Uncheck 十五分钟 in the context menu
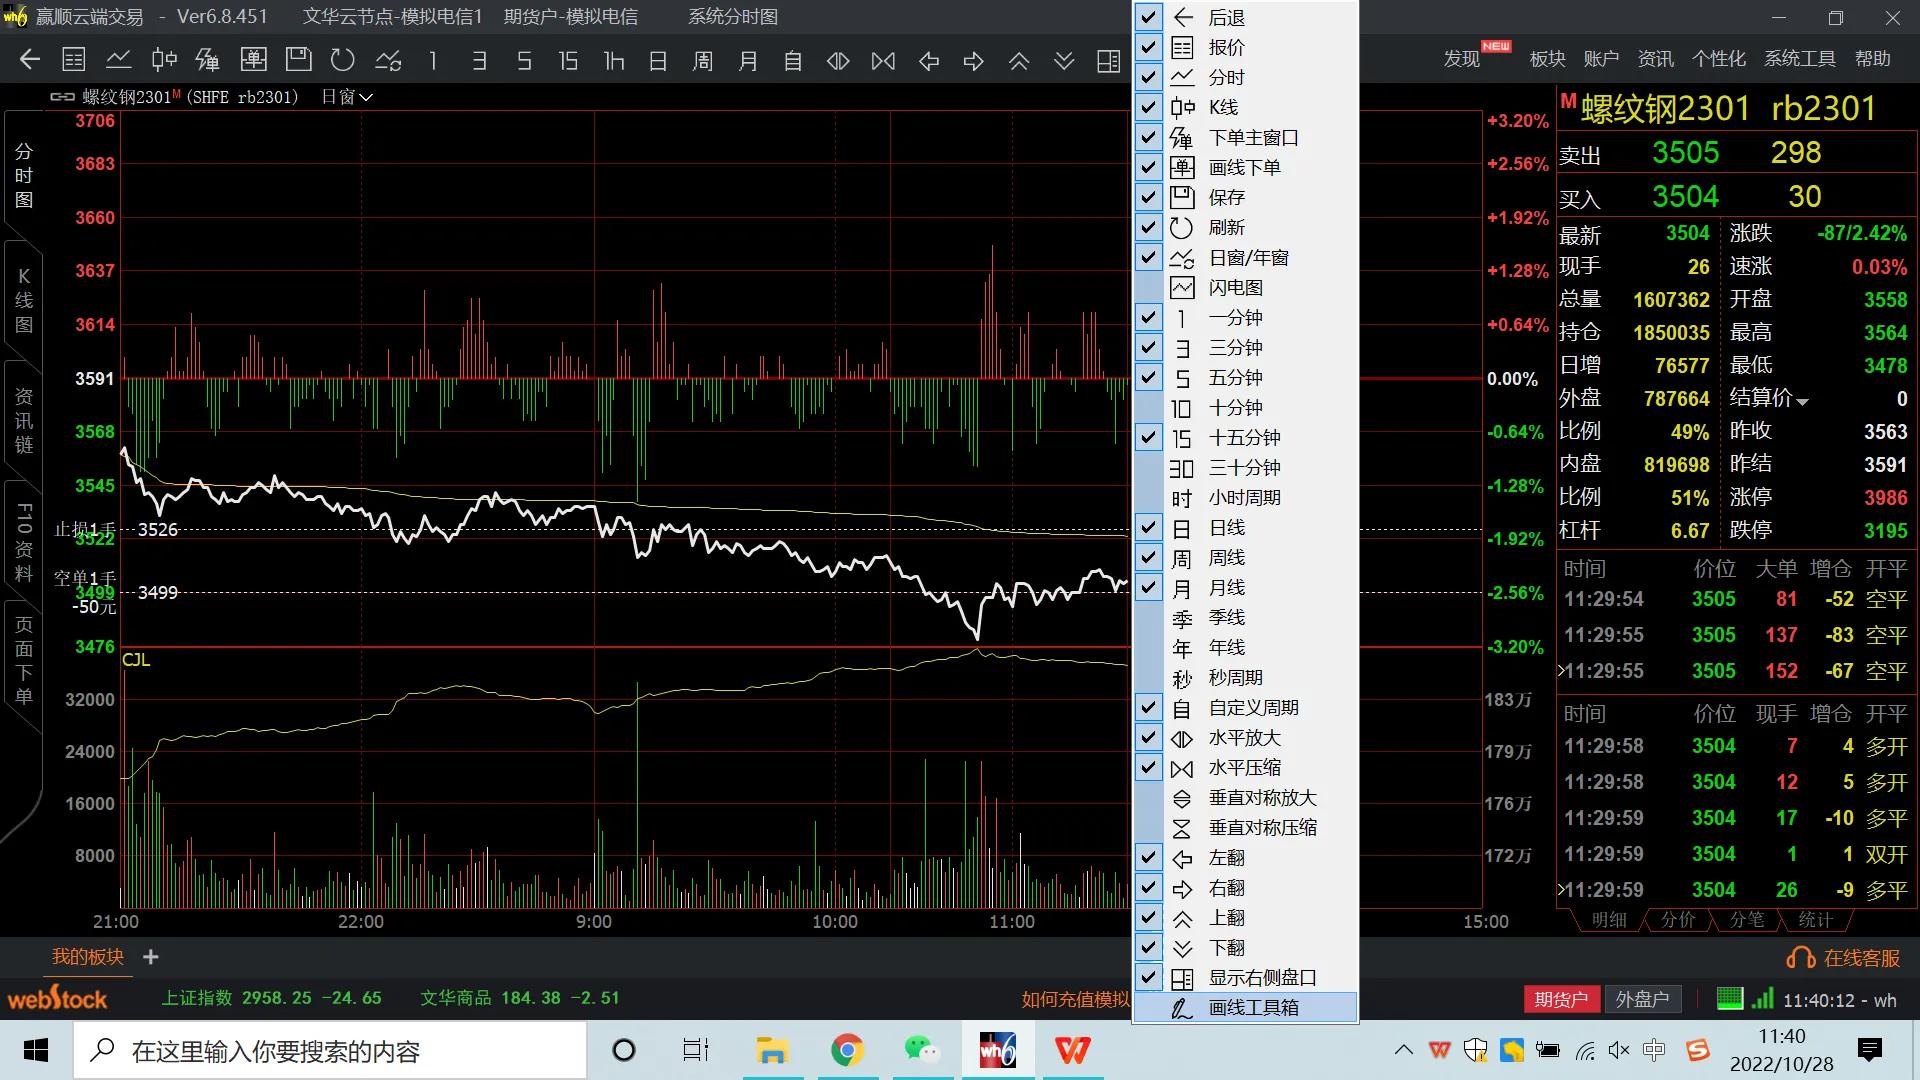The image size is (1920, 1080). pyautogui.click(x=1148, y=438)
